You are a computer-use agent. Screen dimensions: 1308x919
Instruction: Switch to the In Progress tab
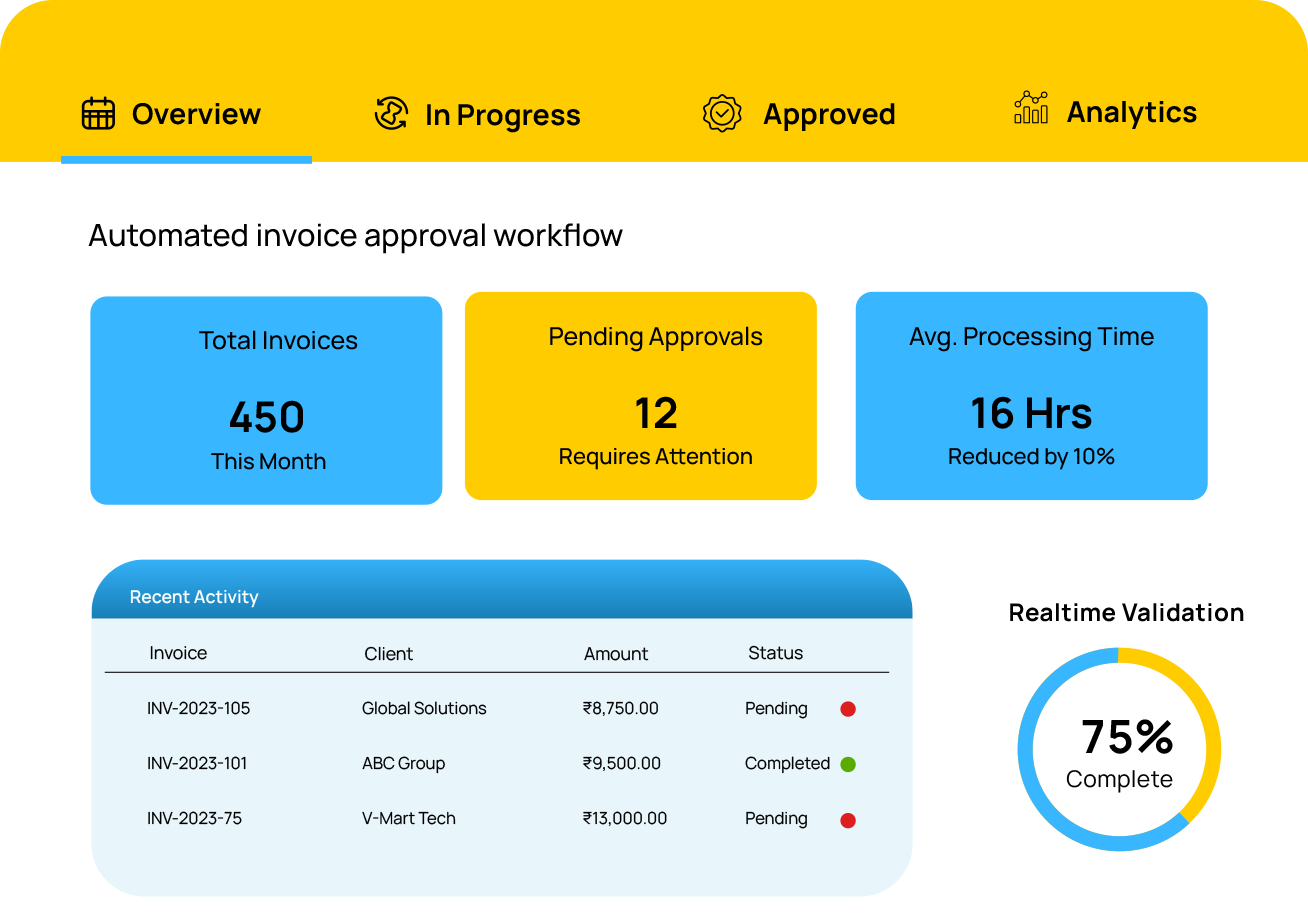[478, 115]
